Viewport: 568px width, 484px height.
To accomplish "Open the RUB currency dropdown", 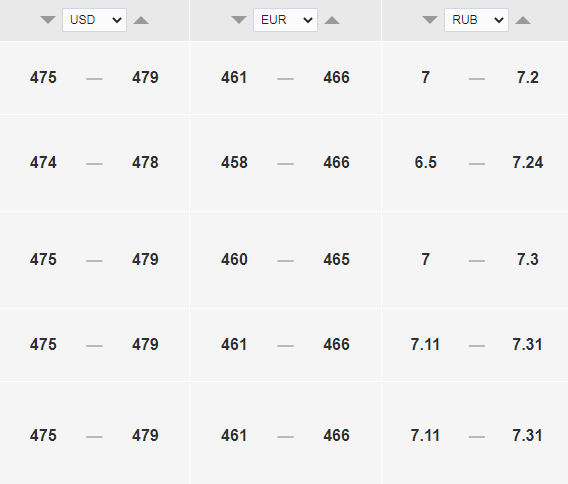I will [x=476, y=20].
